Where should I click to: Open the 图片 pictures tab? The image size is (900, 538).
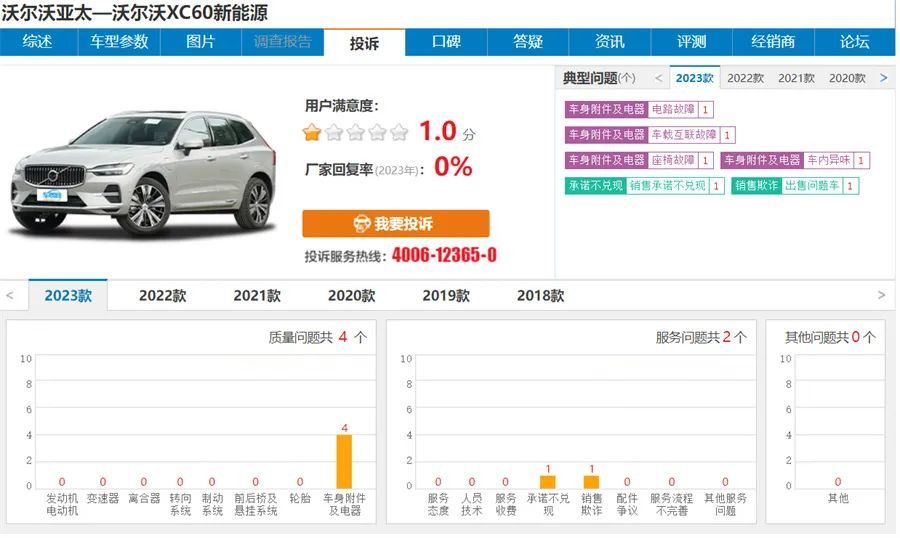(200, 42)
